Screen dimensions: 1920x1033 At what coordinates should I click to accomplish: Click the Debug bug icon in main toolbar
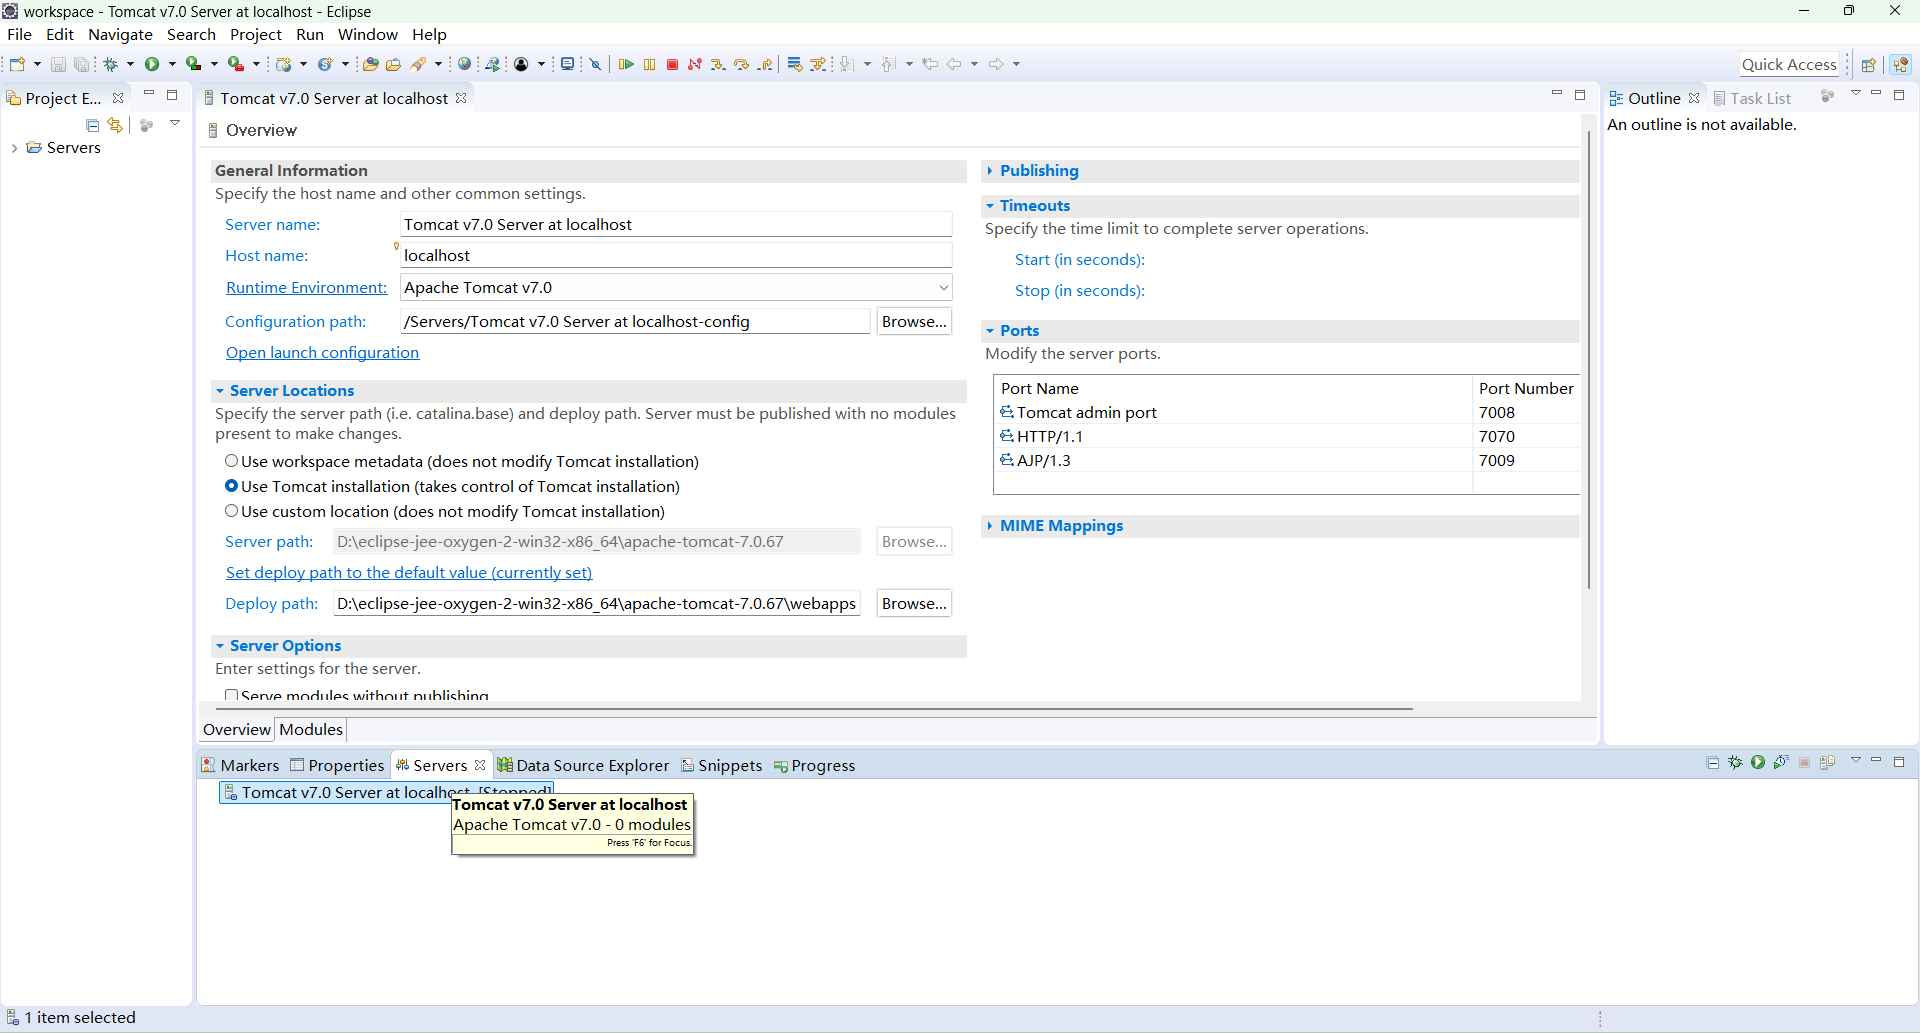pos(110,64)
